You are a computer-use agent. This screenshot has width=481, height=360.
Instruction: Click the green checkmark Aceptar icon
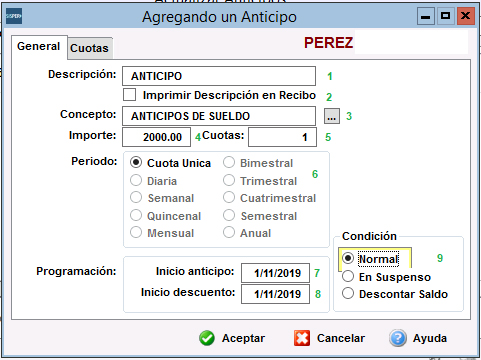tap(207, 338)
